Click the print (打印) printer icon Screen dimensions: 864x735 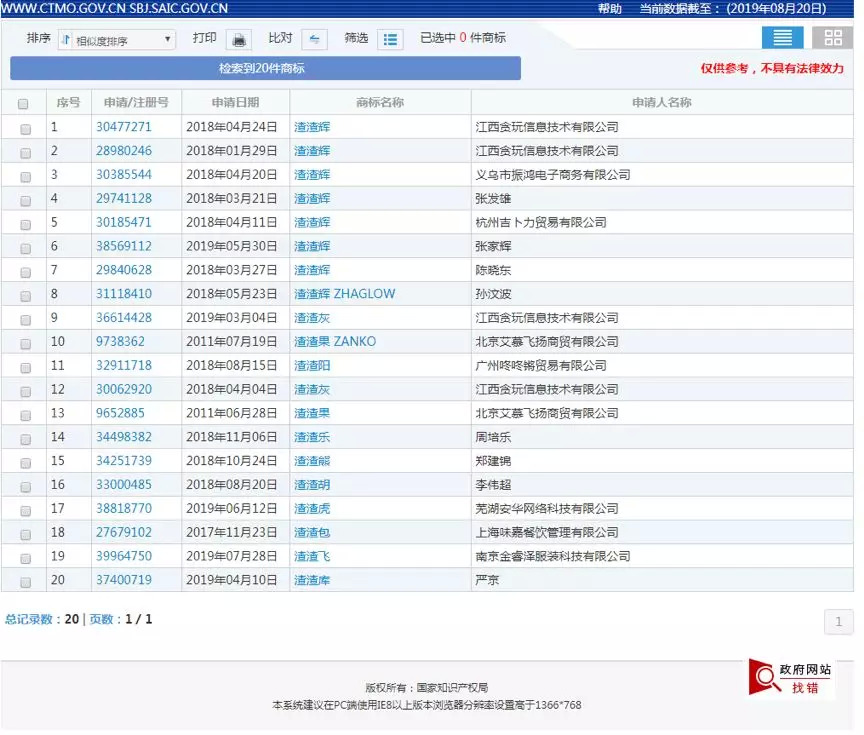click(239, 39)
